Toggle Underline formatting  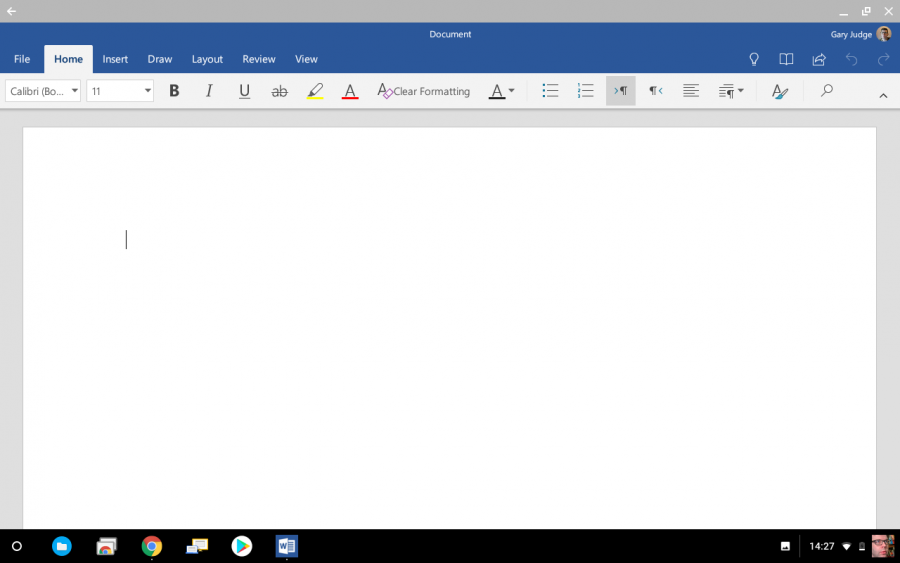pyautogui.click(x=244, y=91)
